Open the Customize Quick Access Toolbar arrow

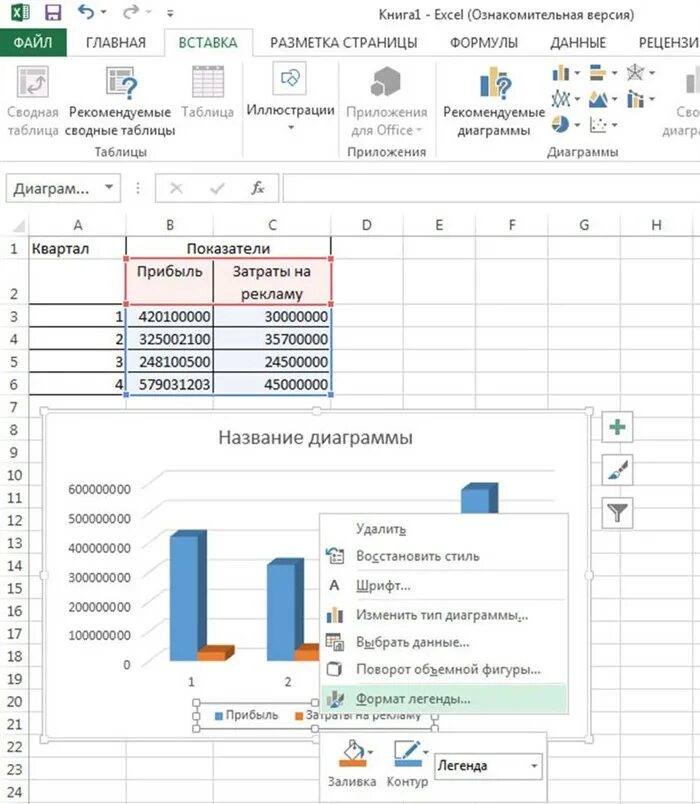(170, 13)
